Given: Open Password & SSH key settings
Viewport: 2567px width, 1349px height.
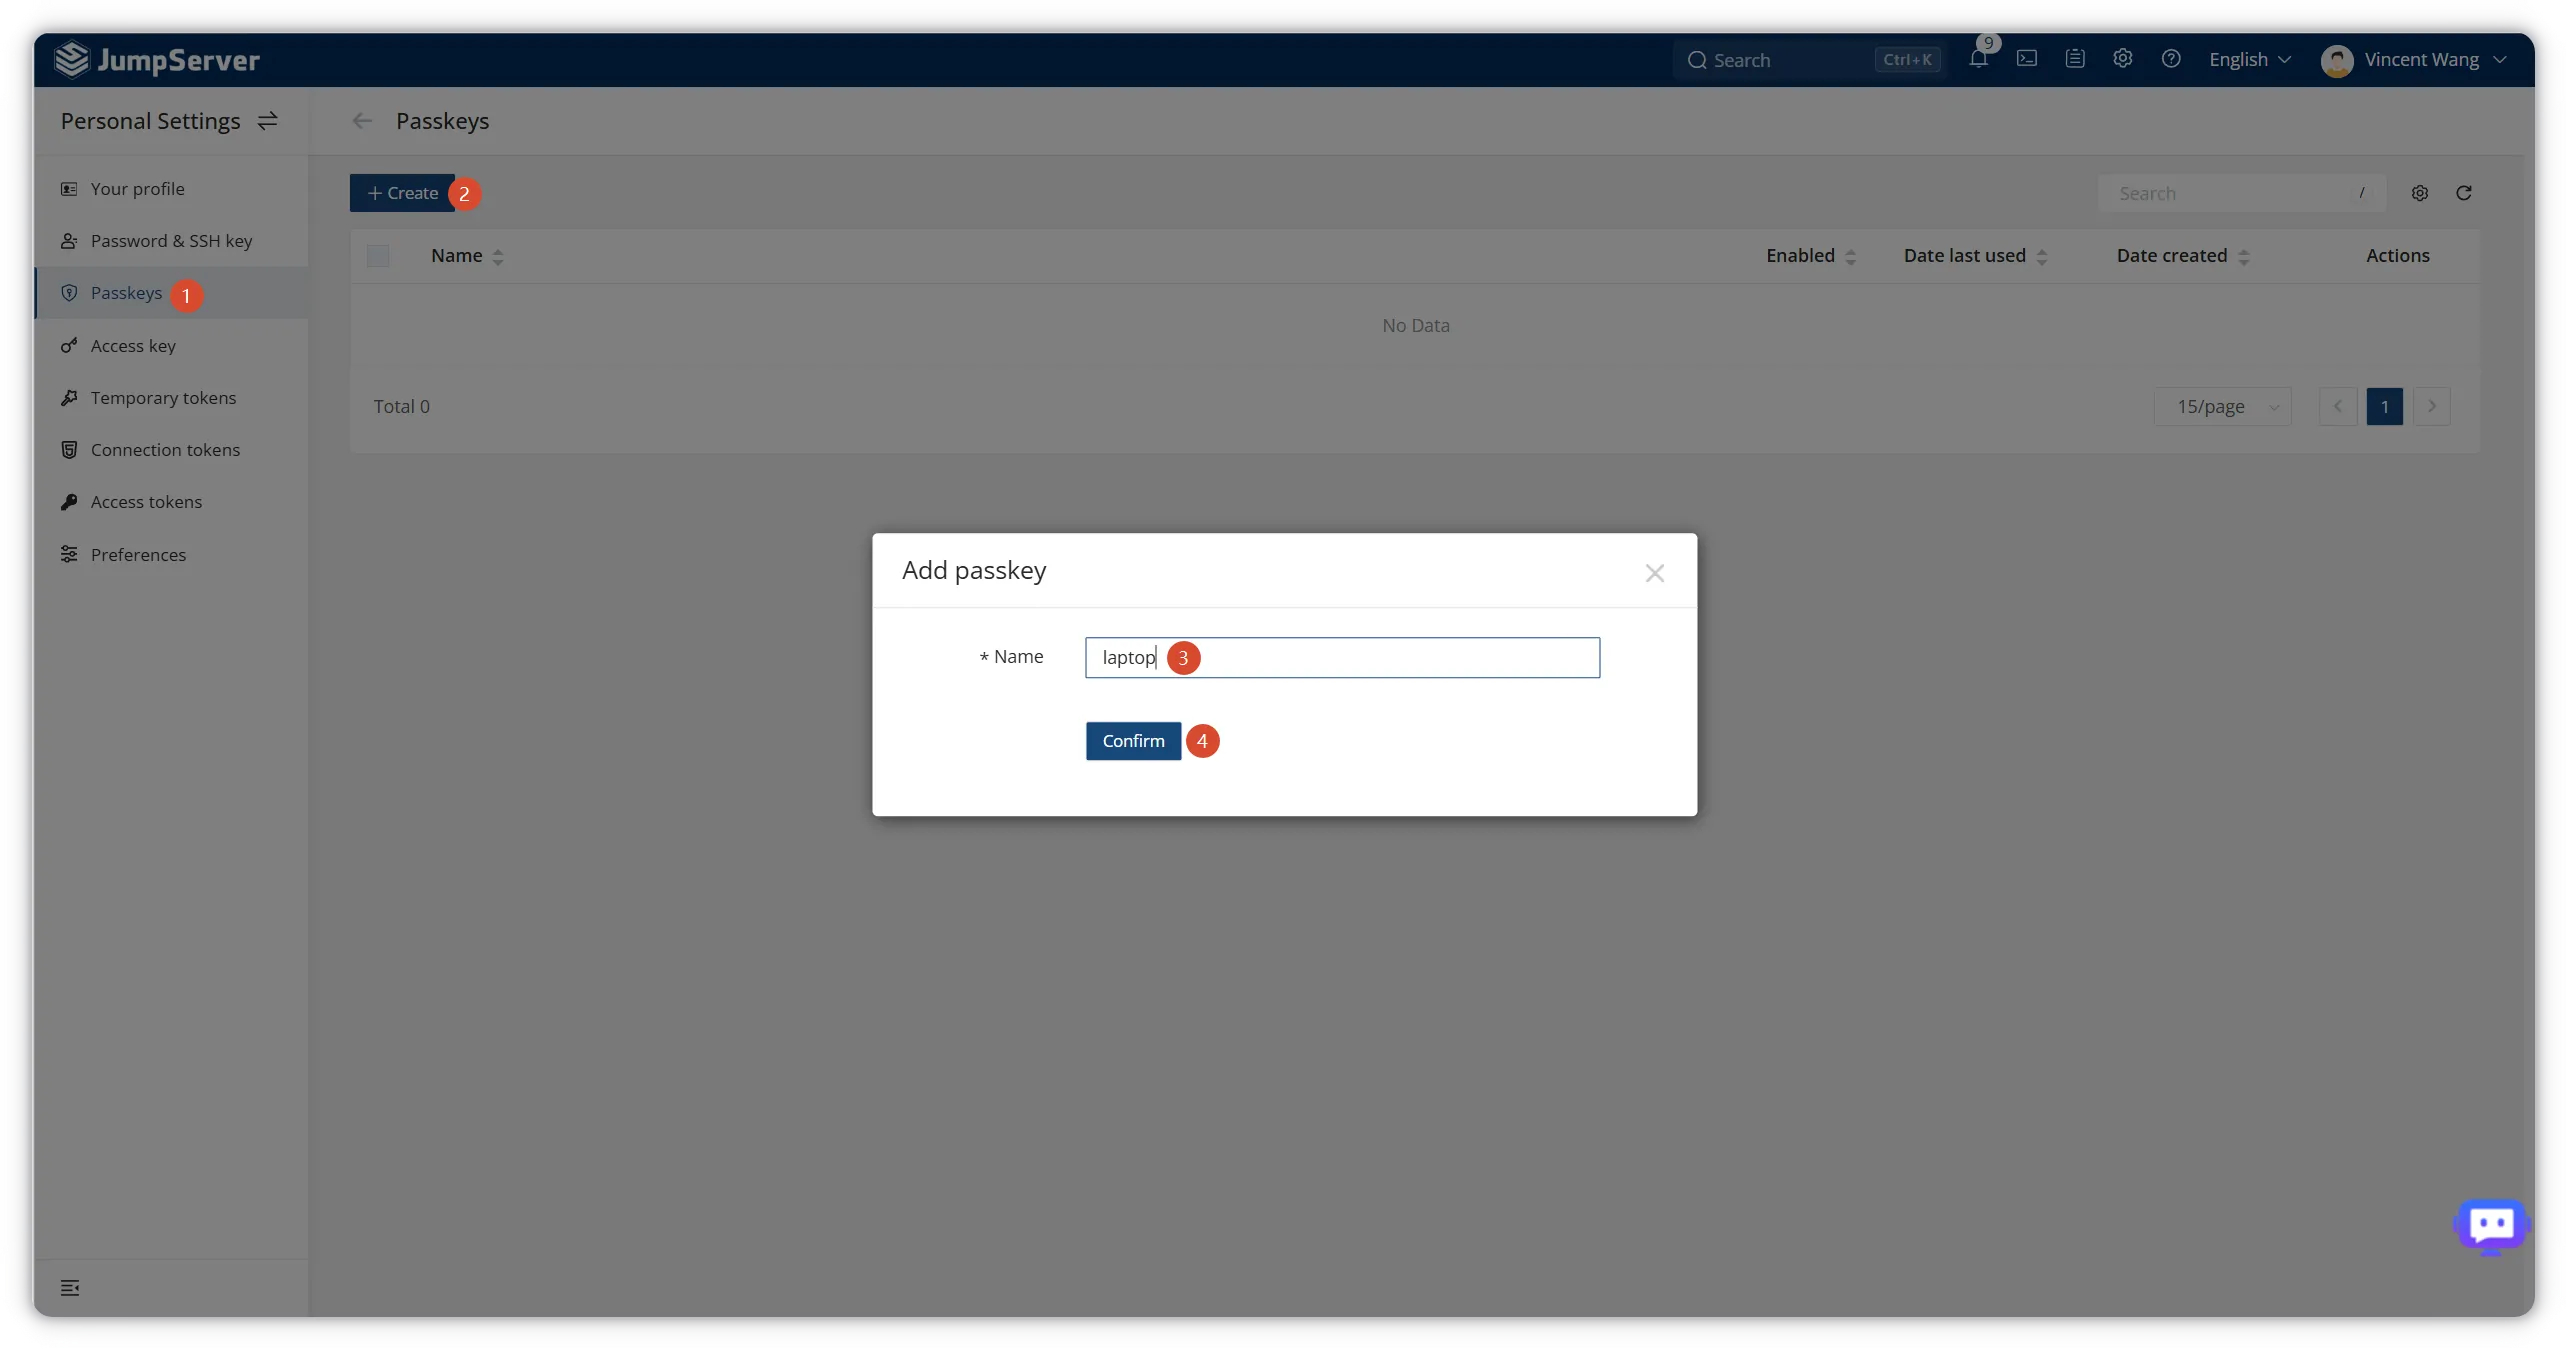Looking at the screenshot, I should pyautogui.click(x=171, y=241).
